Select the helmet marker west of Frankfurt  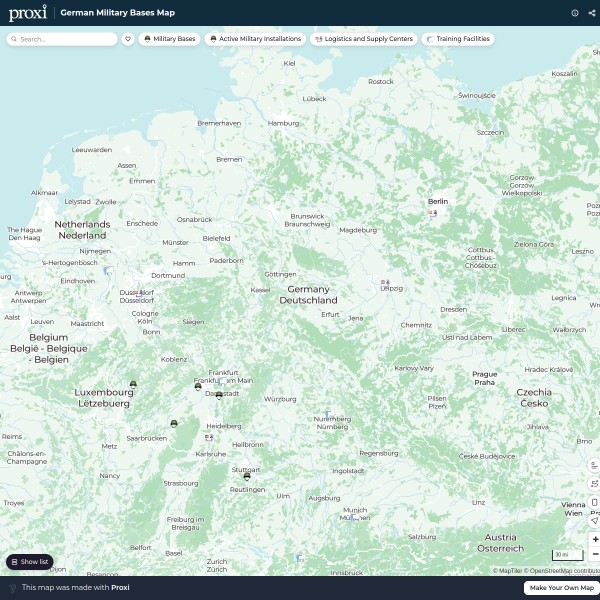198,386
